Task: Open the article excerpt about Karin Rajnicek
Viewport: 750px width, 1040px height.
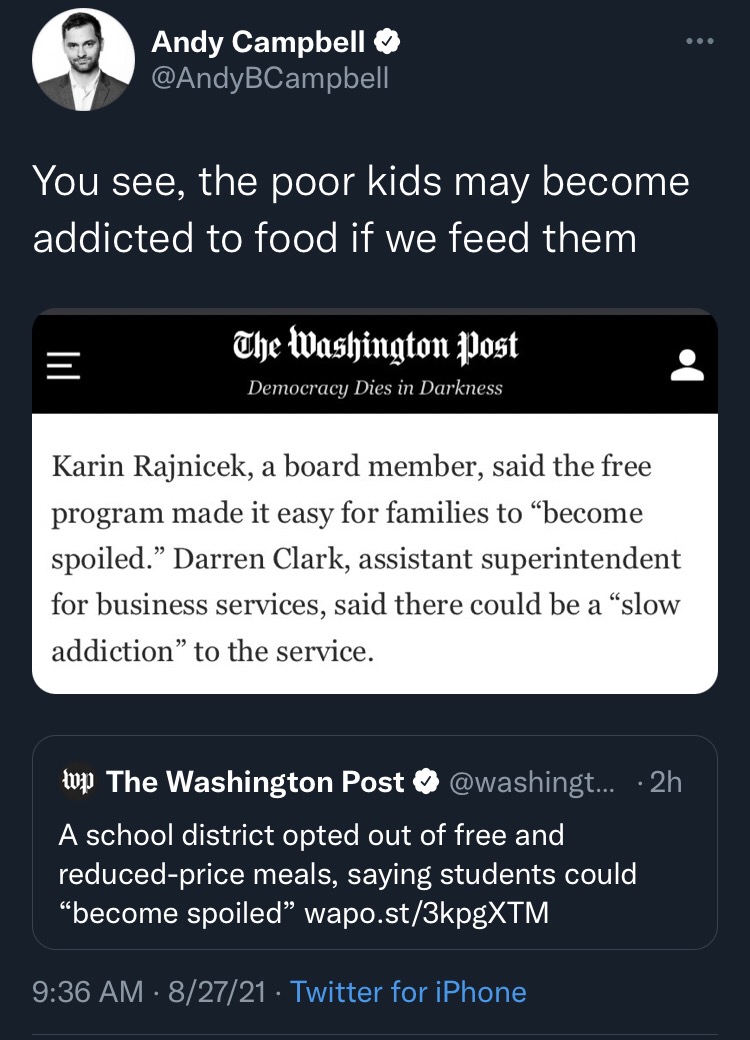Action: click(366, 558)
